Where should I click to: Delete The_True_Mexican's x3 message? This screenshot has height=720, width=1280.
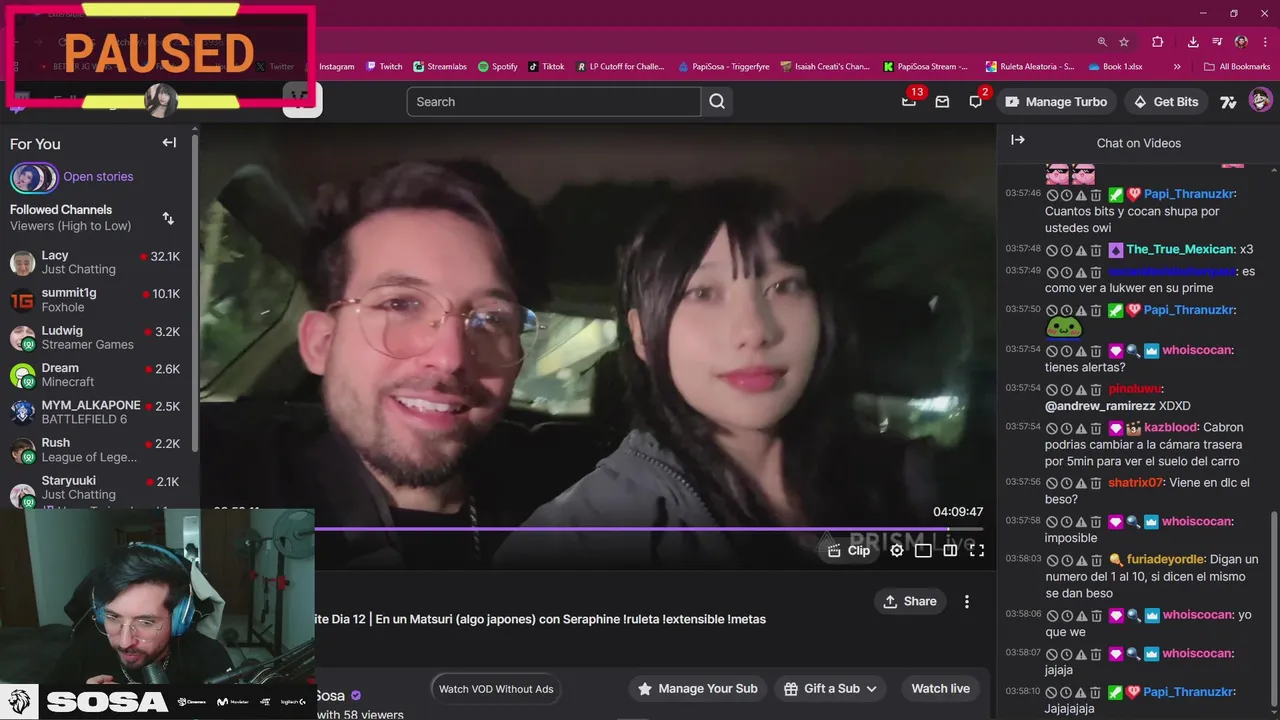click(1096, 250)
